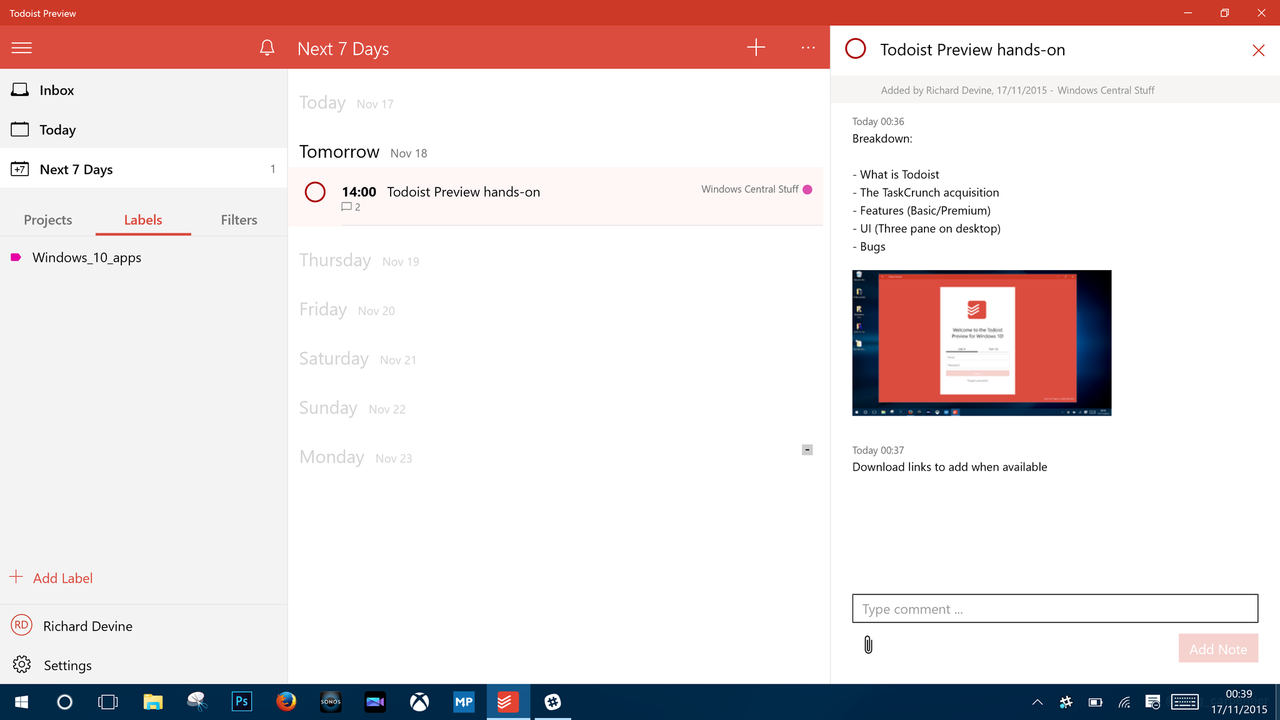Open Slack from taskbar
This screenshot has width=1280, height=720.
coord(552,702)
